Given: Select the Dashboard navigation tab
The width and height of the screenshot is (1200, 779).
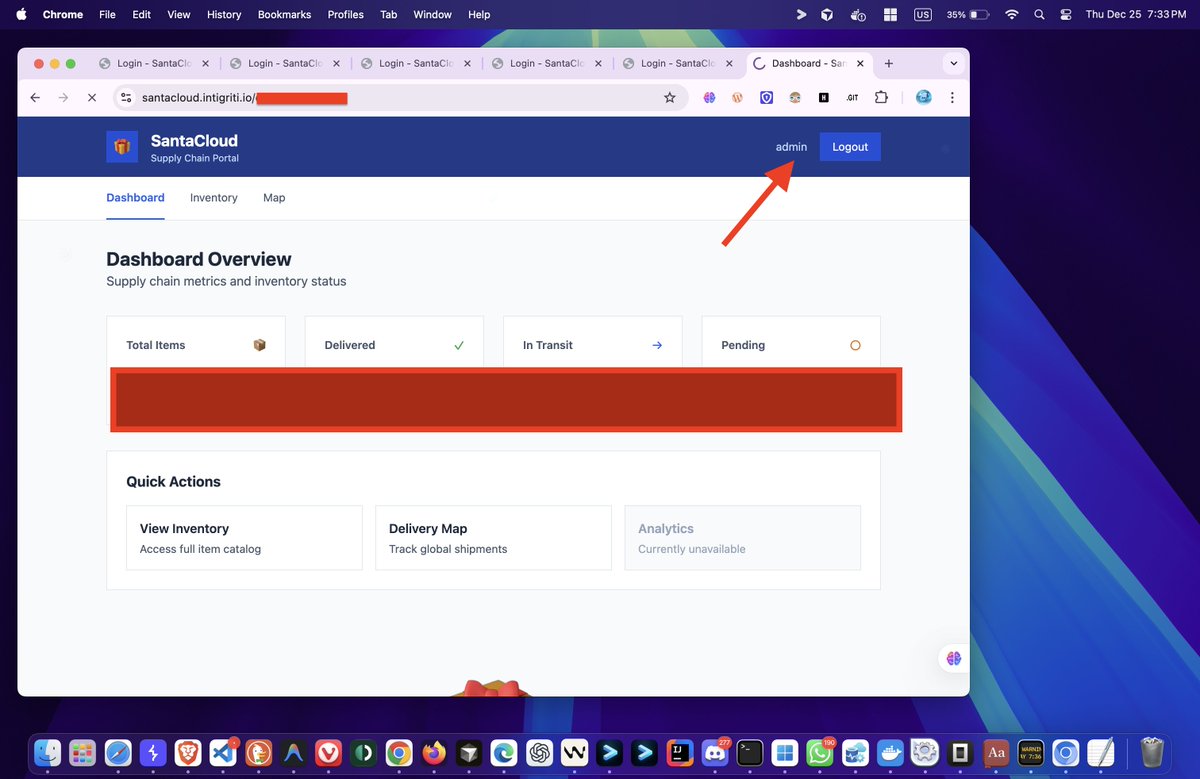Looking at the screenshot, I should [x=135, y=198].
